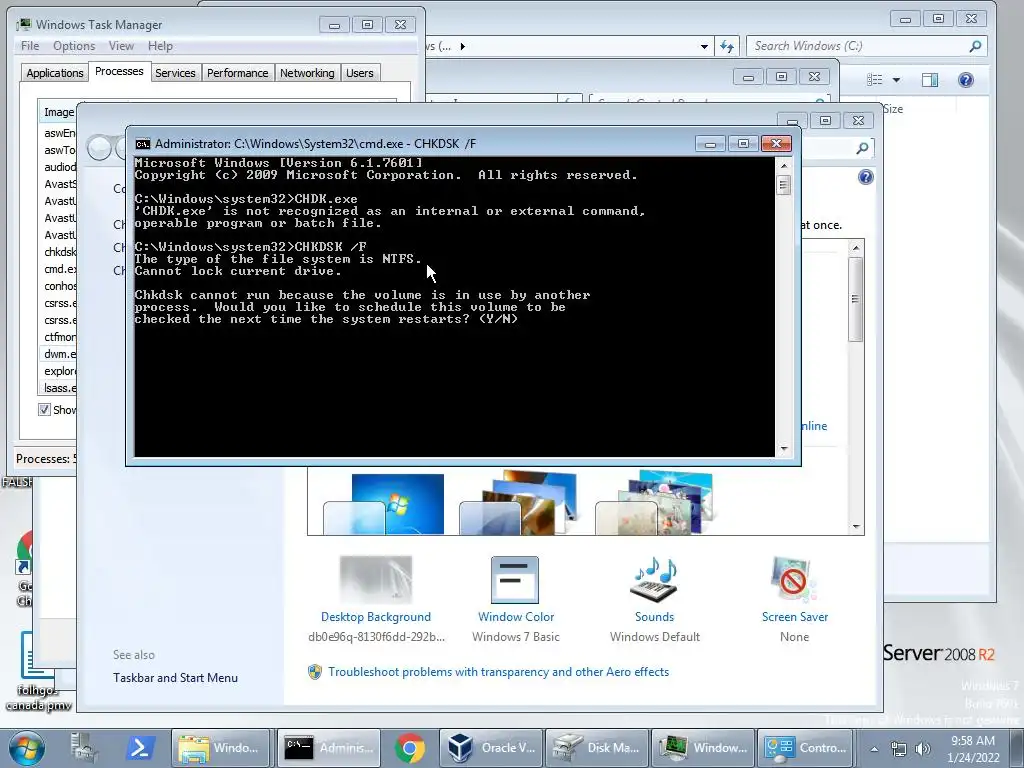Show hidden icons in the system tray
This screenshot has height=768, width=1024.
tap(874, 749)
